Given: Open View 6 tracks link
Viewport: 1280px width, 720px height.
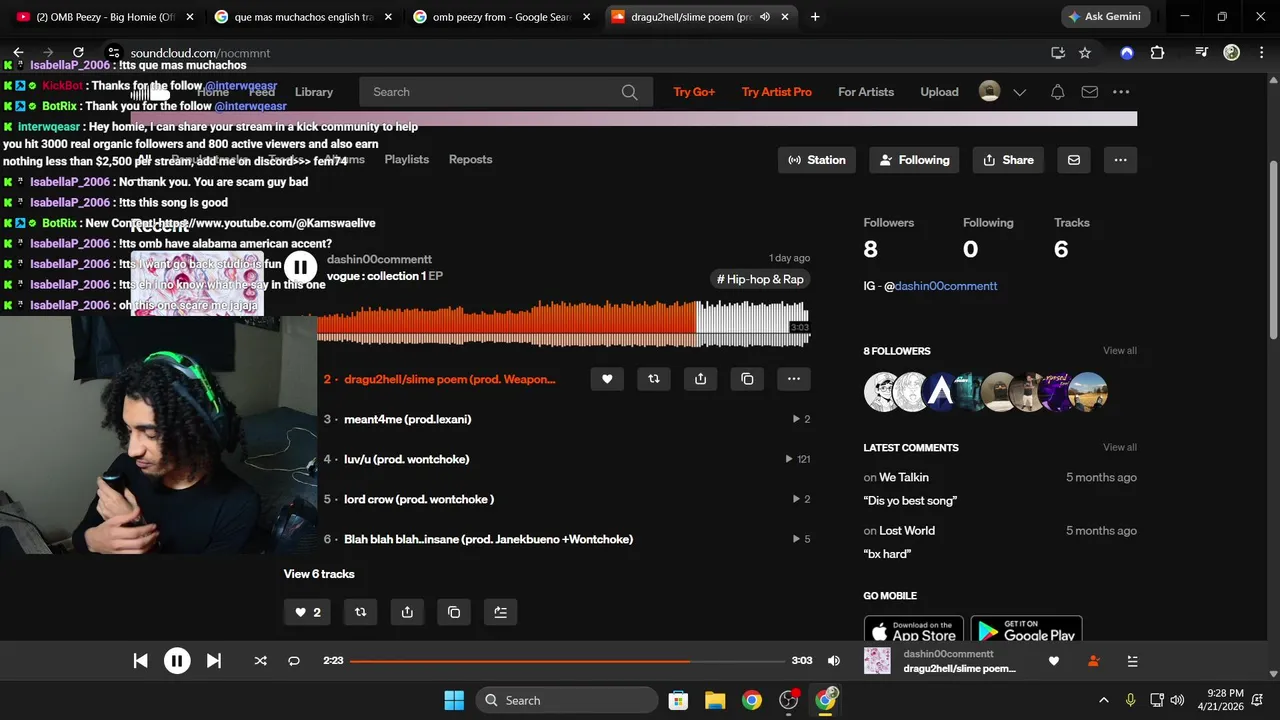Looking at the screenshot, I should pyautogui.click(x=319, y=574).
